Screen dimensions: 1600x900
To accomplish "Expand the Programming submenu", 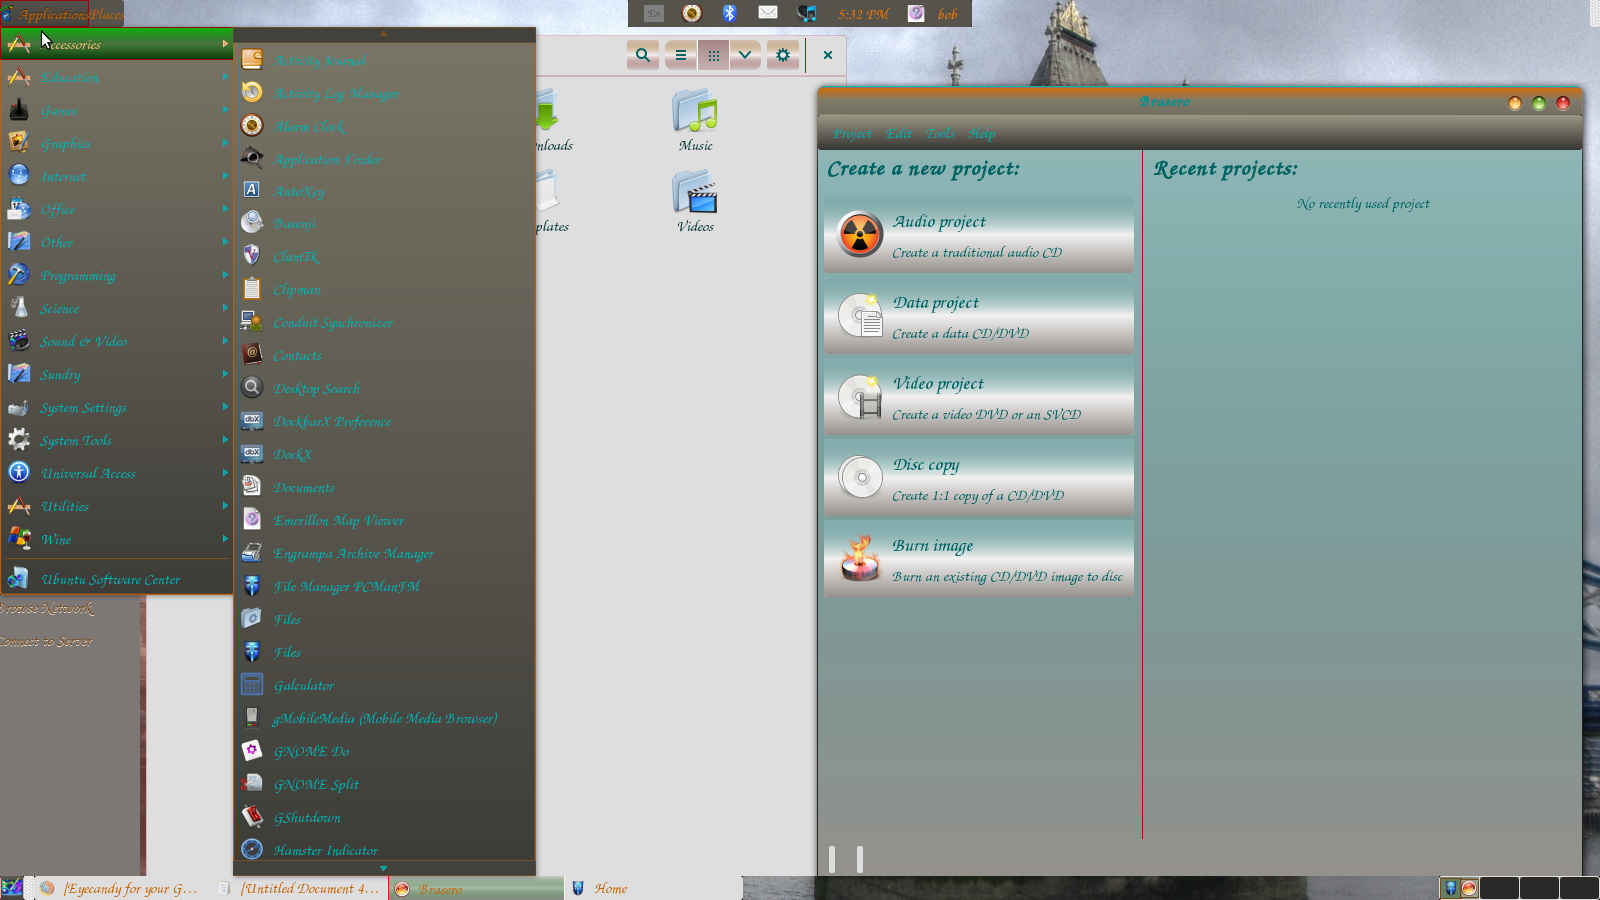I will click(117, 275).
